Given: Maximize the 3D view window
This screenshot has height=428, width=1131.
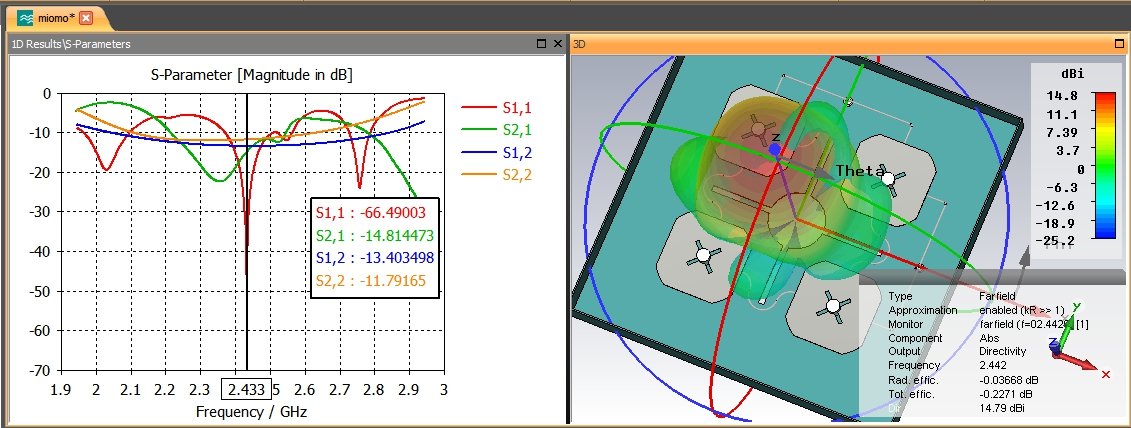Looking at the screenshot, I should (x=1120, y=44).
